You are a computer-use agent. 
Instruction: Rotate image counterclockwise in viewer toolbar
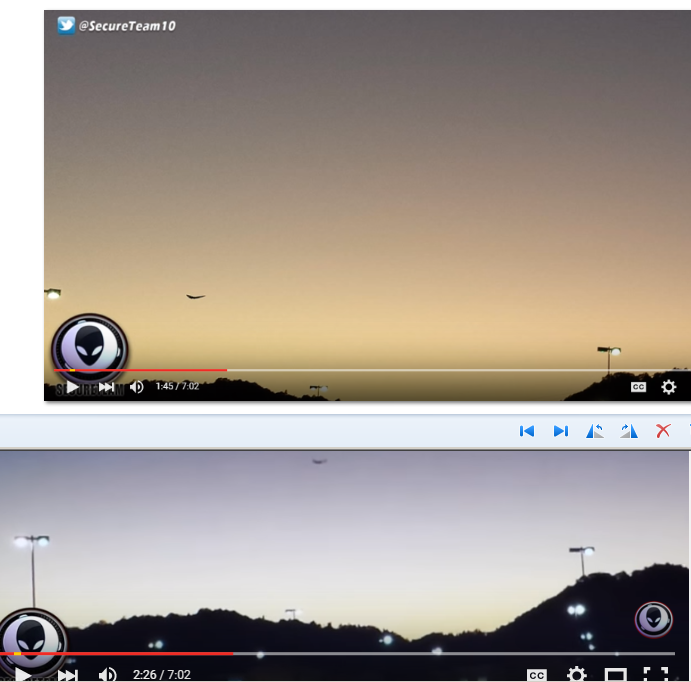pyautogui.click(x=595, y=431)
